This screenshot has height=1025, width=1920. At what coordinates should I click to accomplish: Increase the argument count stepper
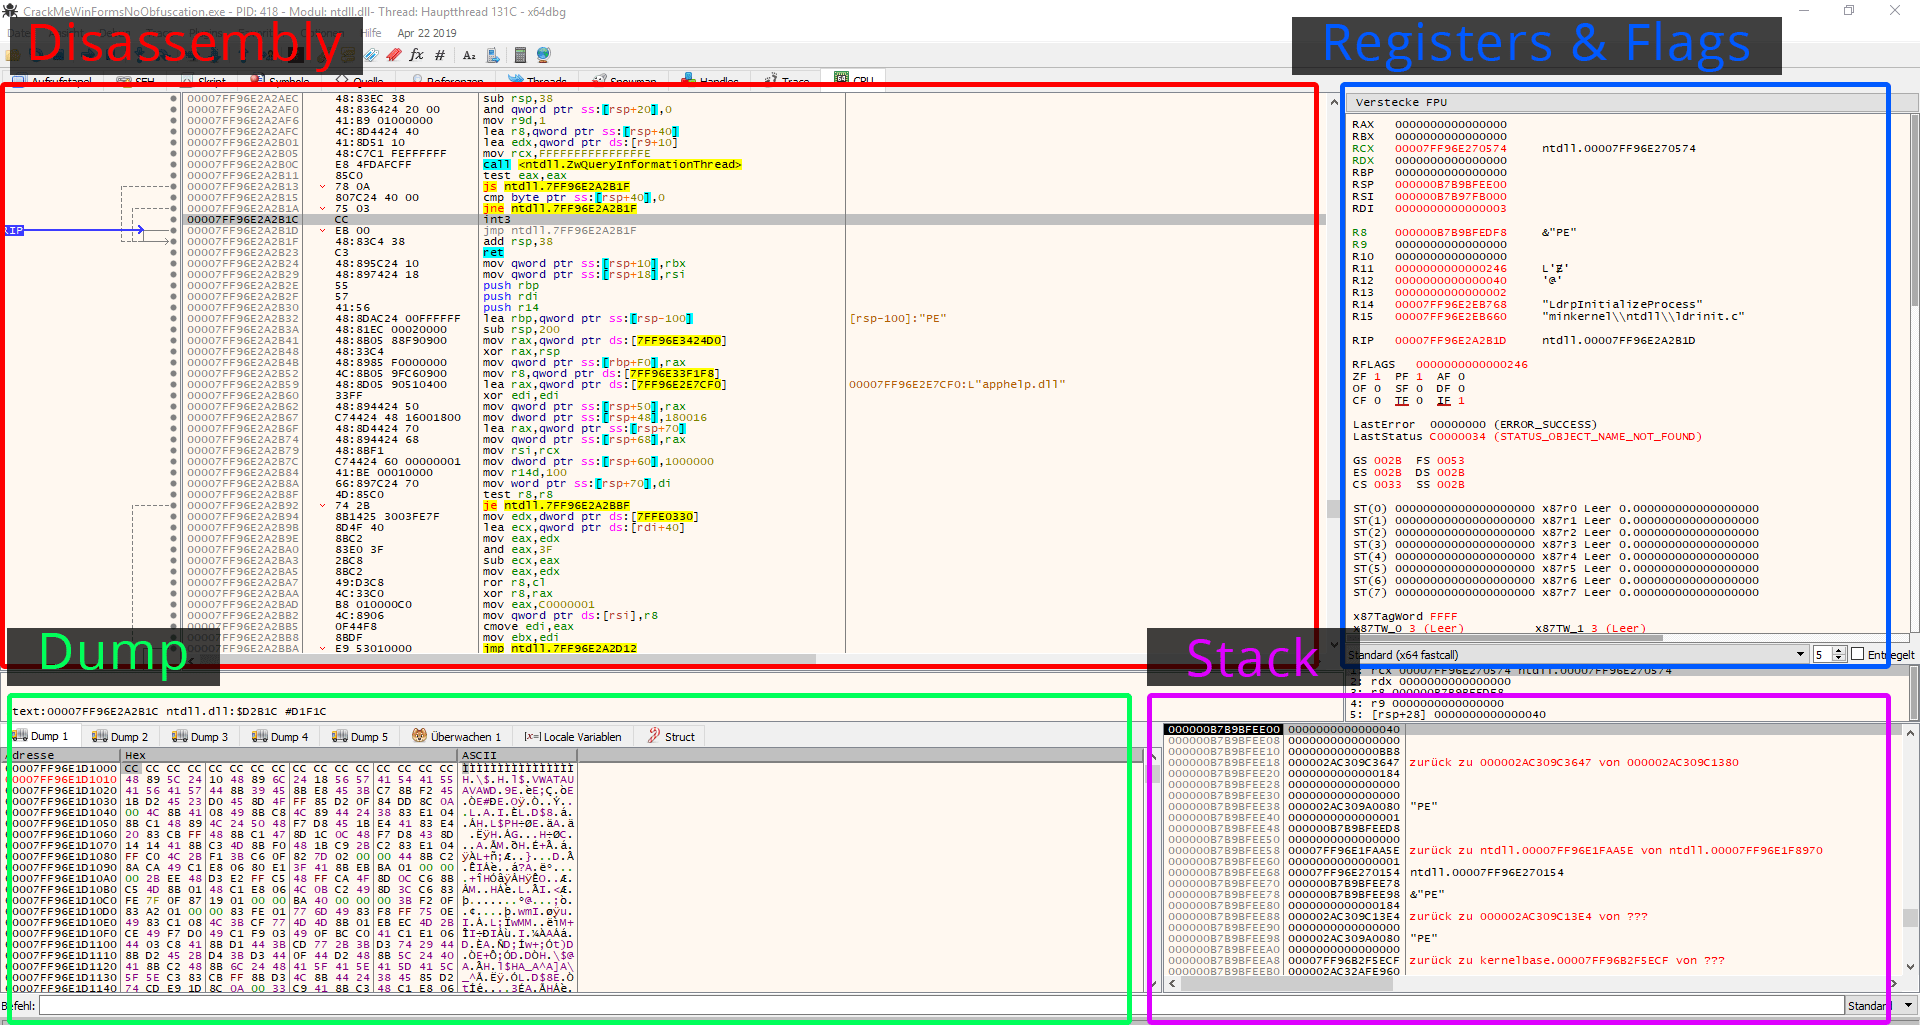tap(1840, 650)
